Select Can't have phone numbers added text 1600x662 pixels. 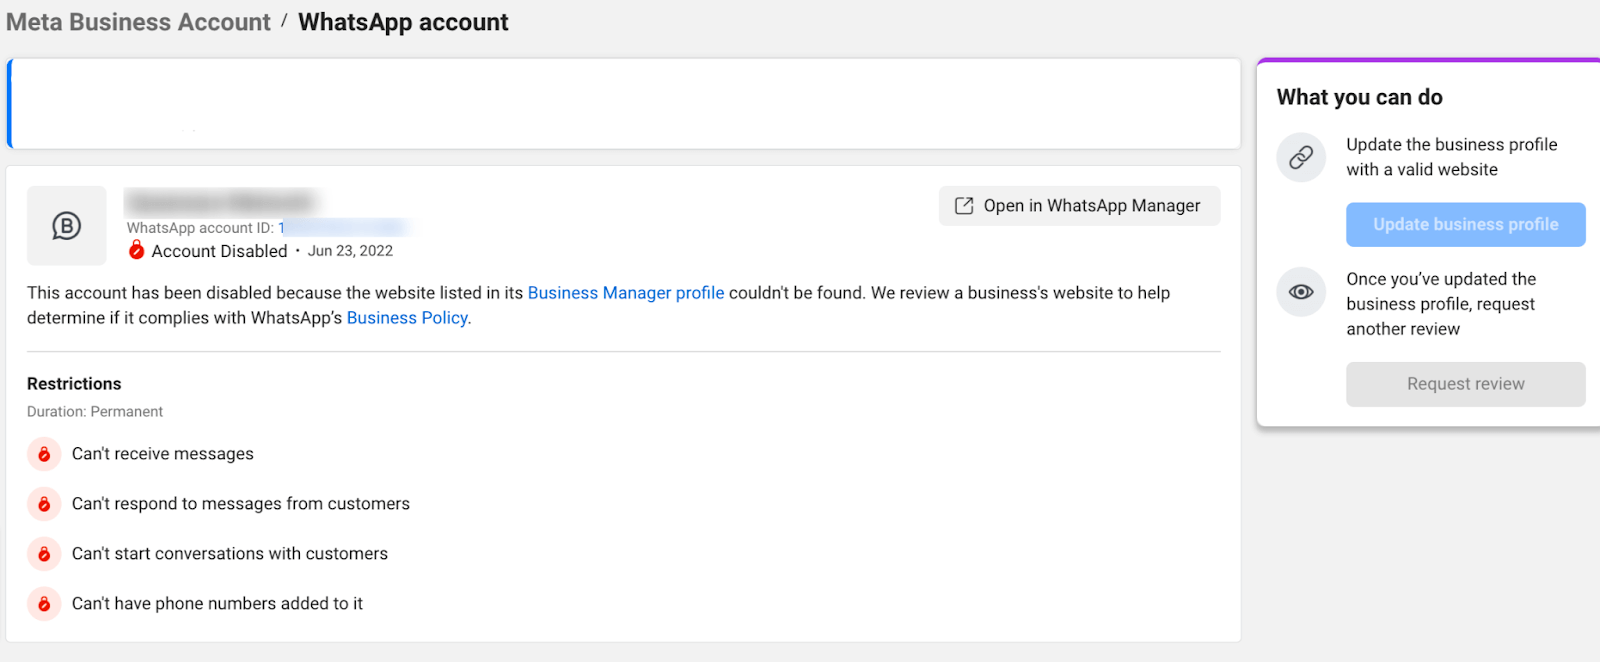pos(217,604)
